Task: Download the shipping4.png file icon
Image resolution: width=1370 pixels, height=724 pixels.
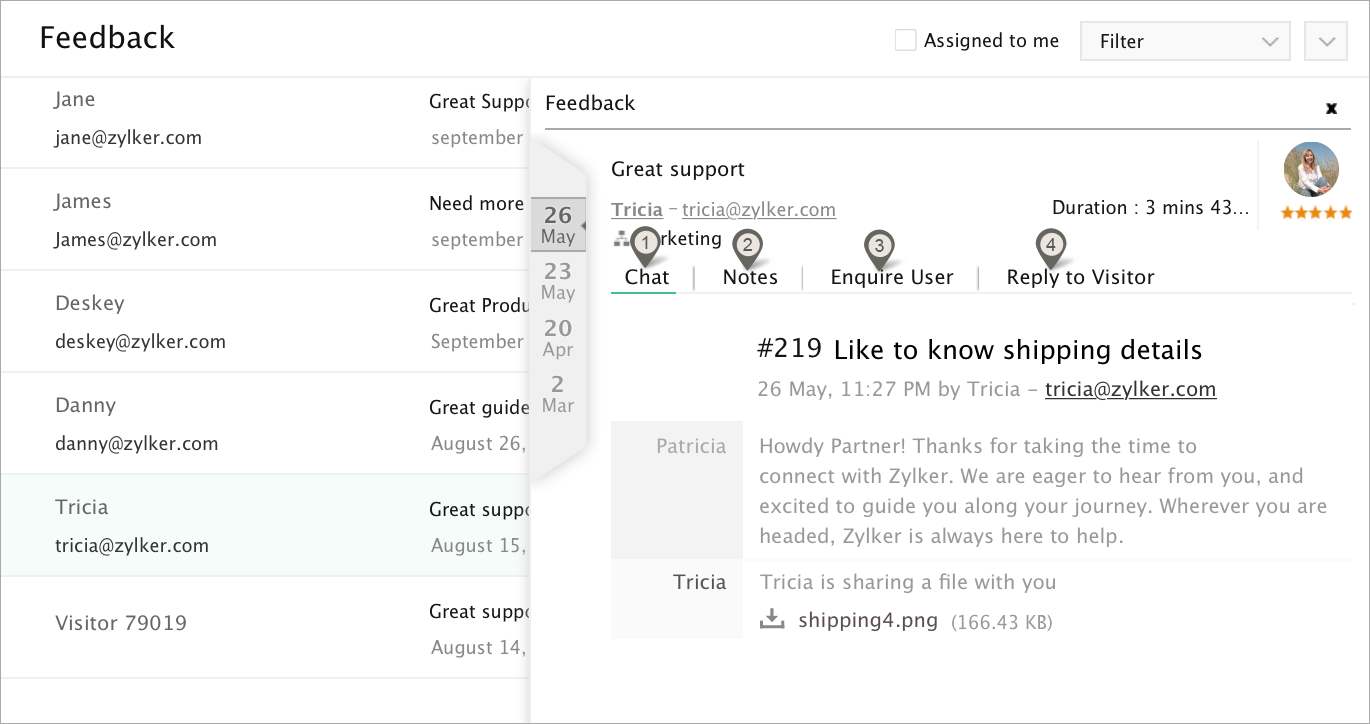Action: click(771, 620)
